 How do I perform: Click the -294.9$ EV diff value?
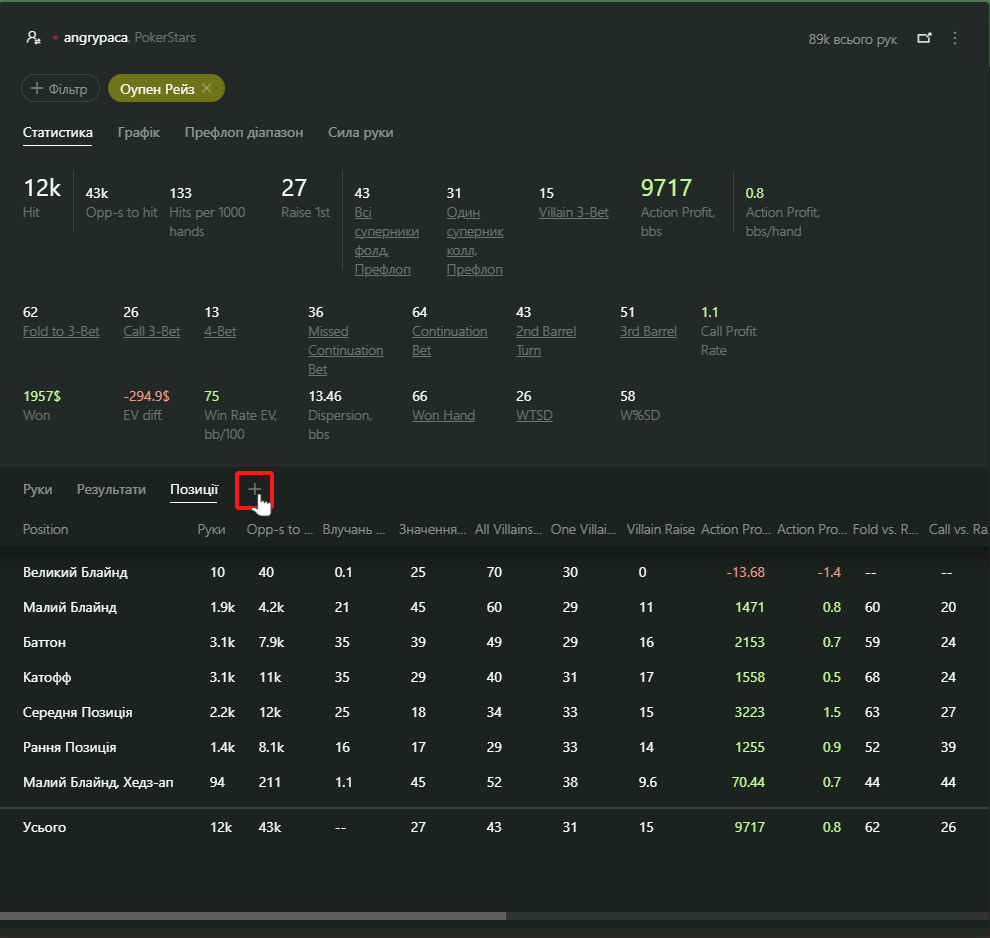click(x=146, y=396)
